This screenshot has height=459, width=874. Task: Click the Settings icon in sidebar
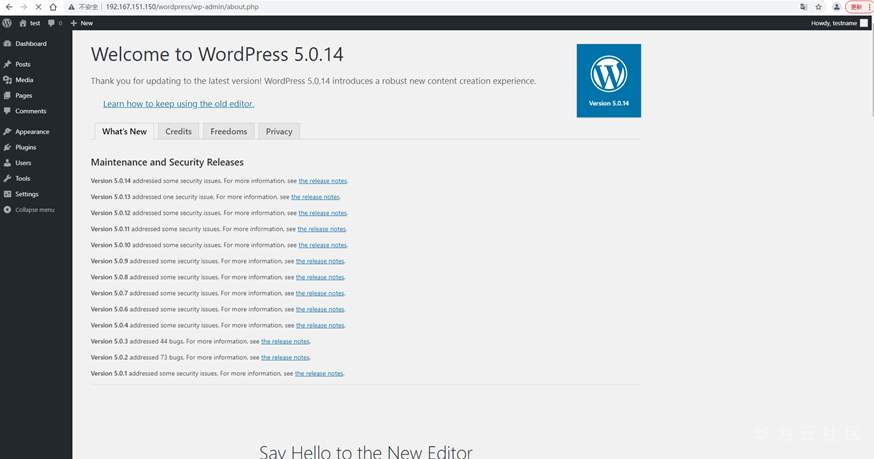[x=7, y=194]
